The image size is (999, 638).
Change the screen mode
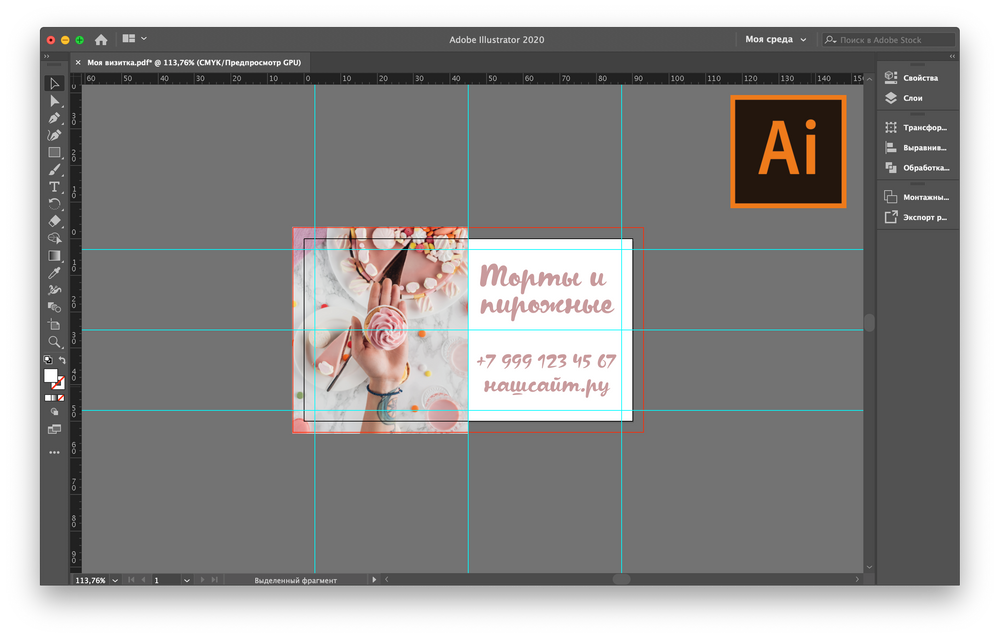point(55,429)
